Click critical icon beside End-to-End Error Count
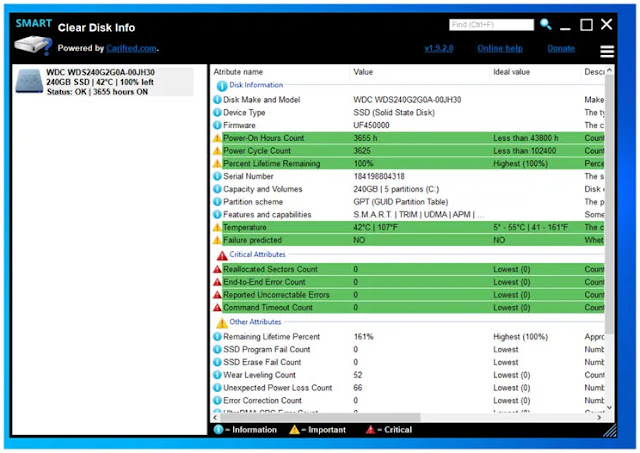 tap(217, 282)
